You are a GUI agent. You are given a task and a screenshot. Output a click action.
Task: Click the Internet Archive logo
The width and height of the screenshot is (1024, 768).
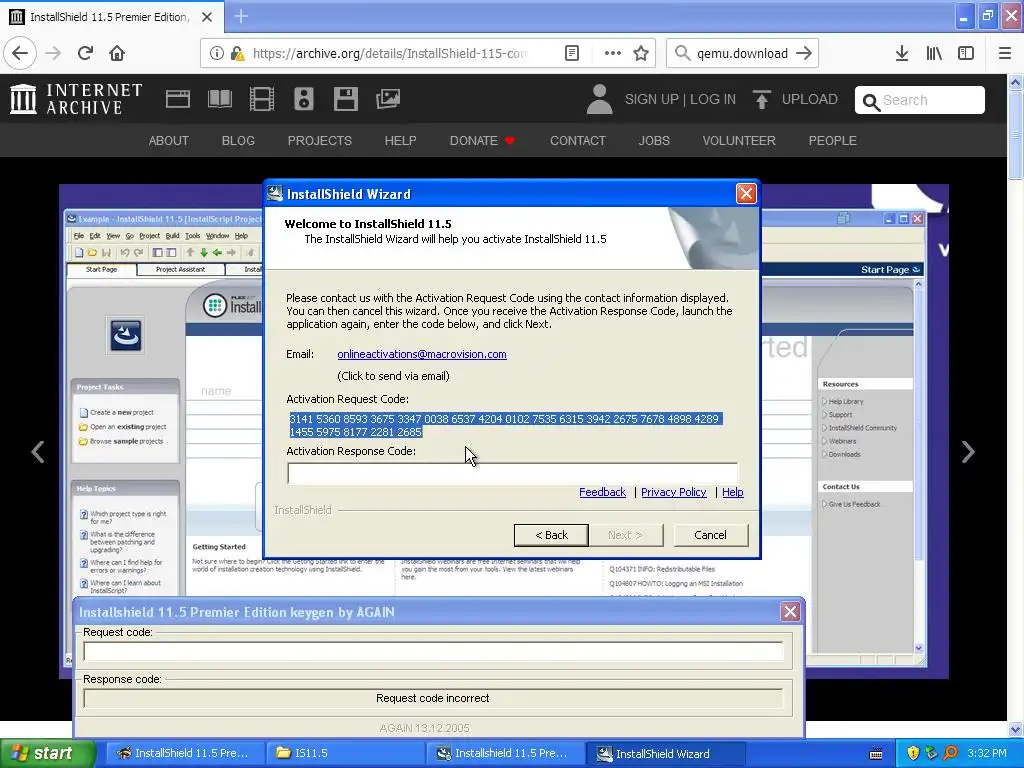click(x=76, y=99)
